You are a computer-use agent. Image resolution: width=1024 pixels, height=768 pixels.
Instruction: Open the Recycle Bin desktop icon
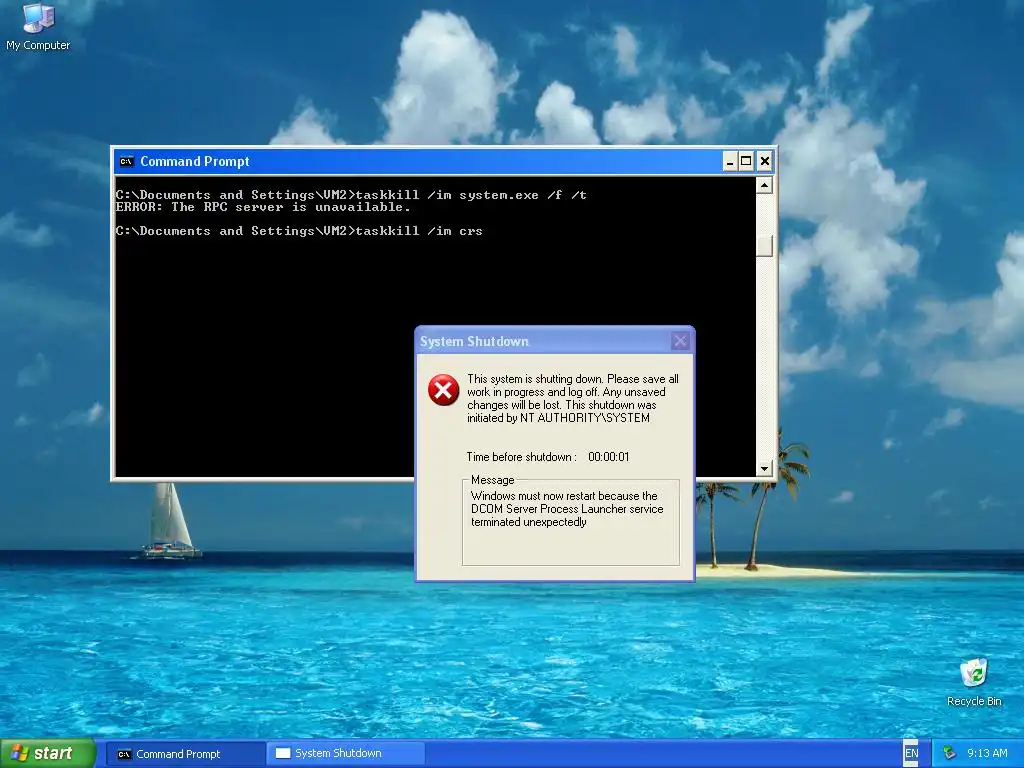pos(974,682)
